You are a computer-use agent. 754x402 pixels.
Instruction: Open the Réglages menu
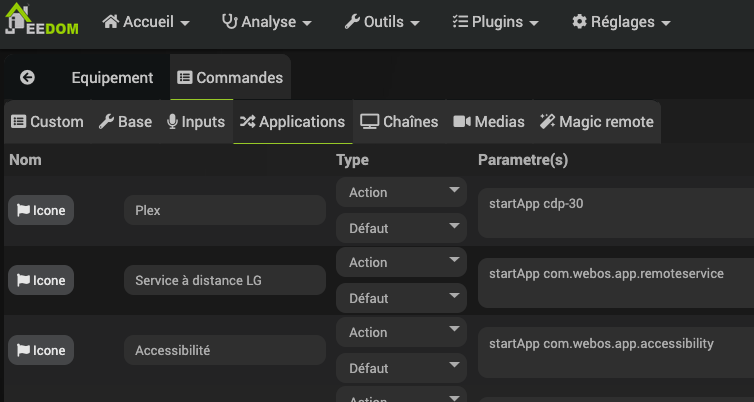pyautogui.click(x=621, y=22)
